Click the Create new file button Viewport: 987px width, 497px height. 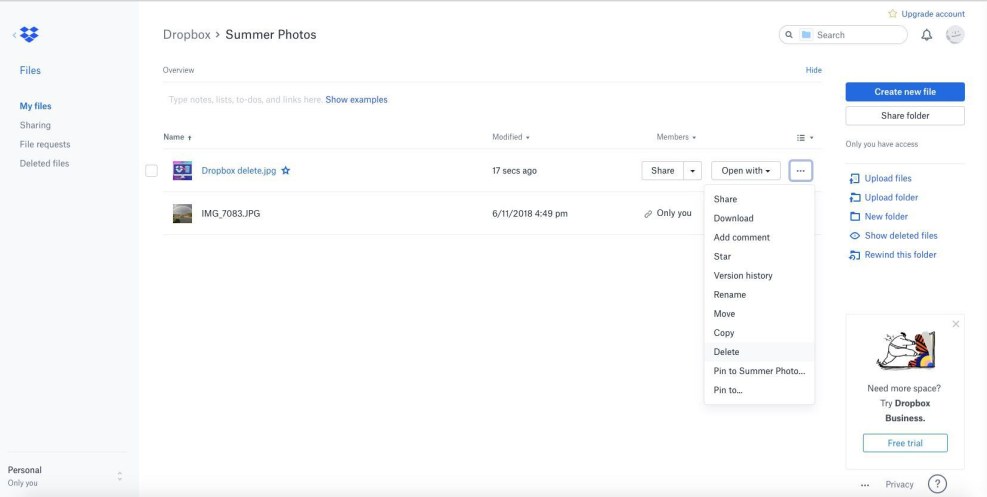[904, 92]
